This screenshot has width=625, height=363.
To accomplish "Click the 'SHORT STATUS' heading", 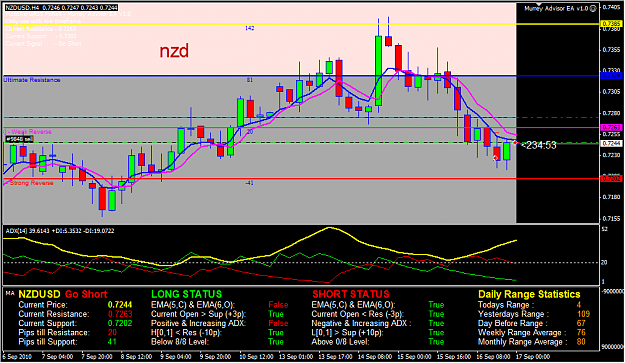I will click(350, 294).
